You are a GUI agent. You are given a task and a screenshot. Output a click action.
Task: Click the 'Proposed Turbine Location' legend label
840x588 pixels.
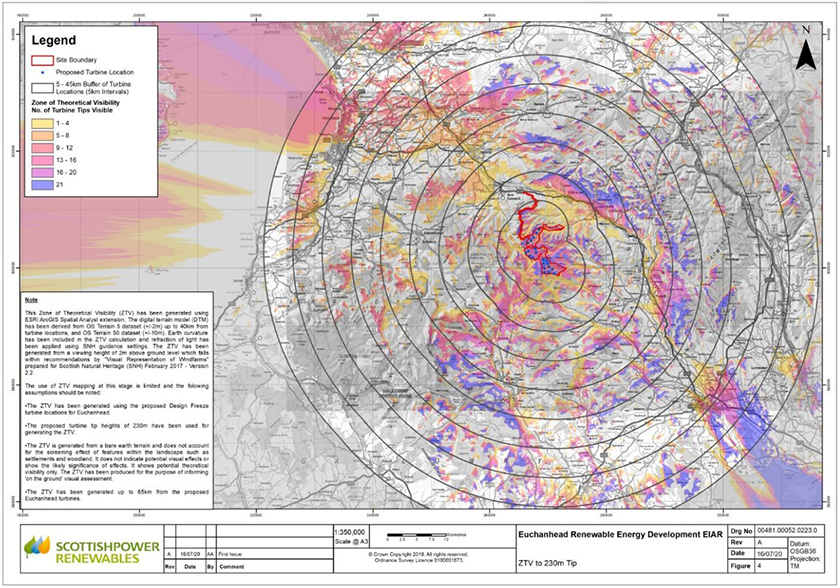click(95, 72)
